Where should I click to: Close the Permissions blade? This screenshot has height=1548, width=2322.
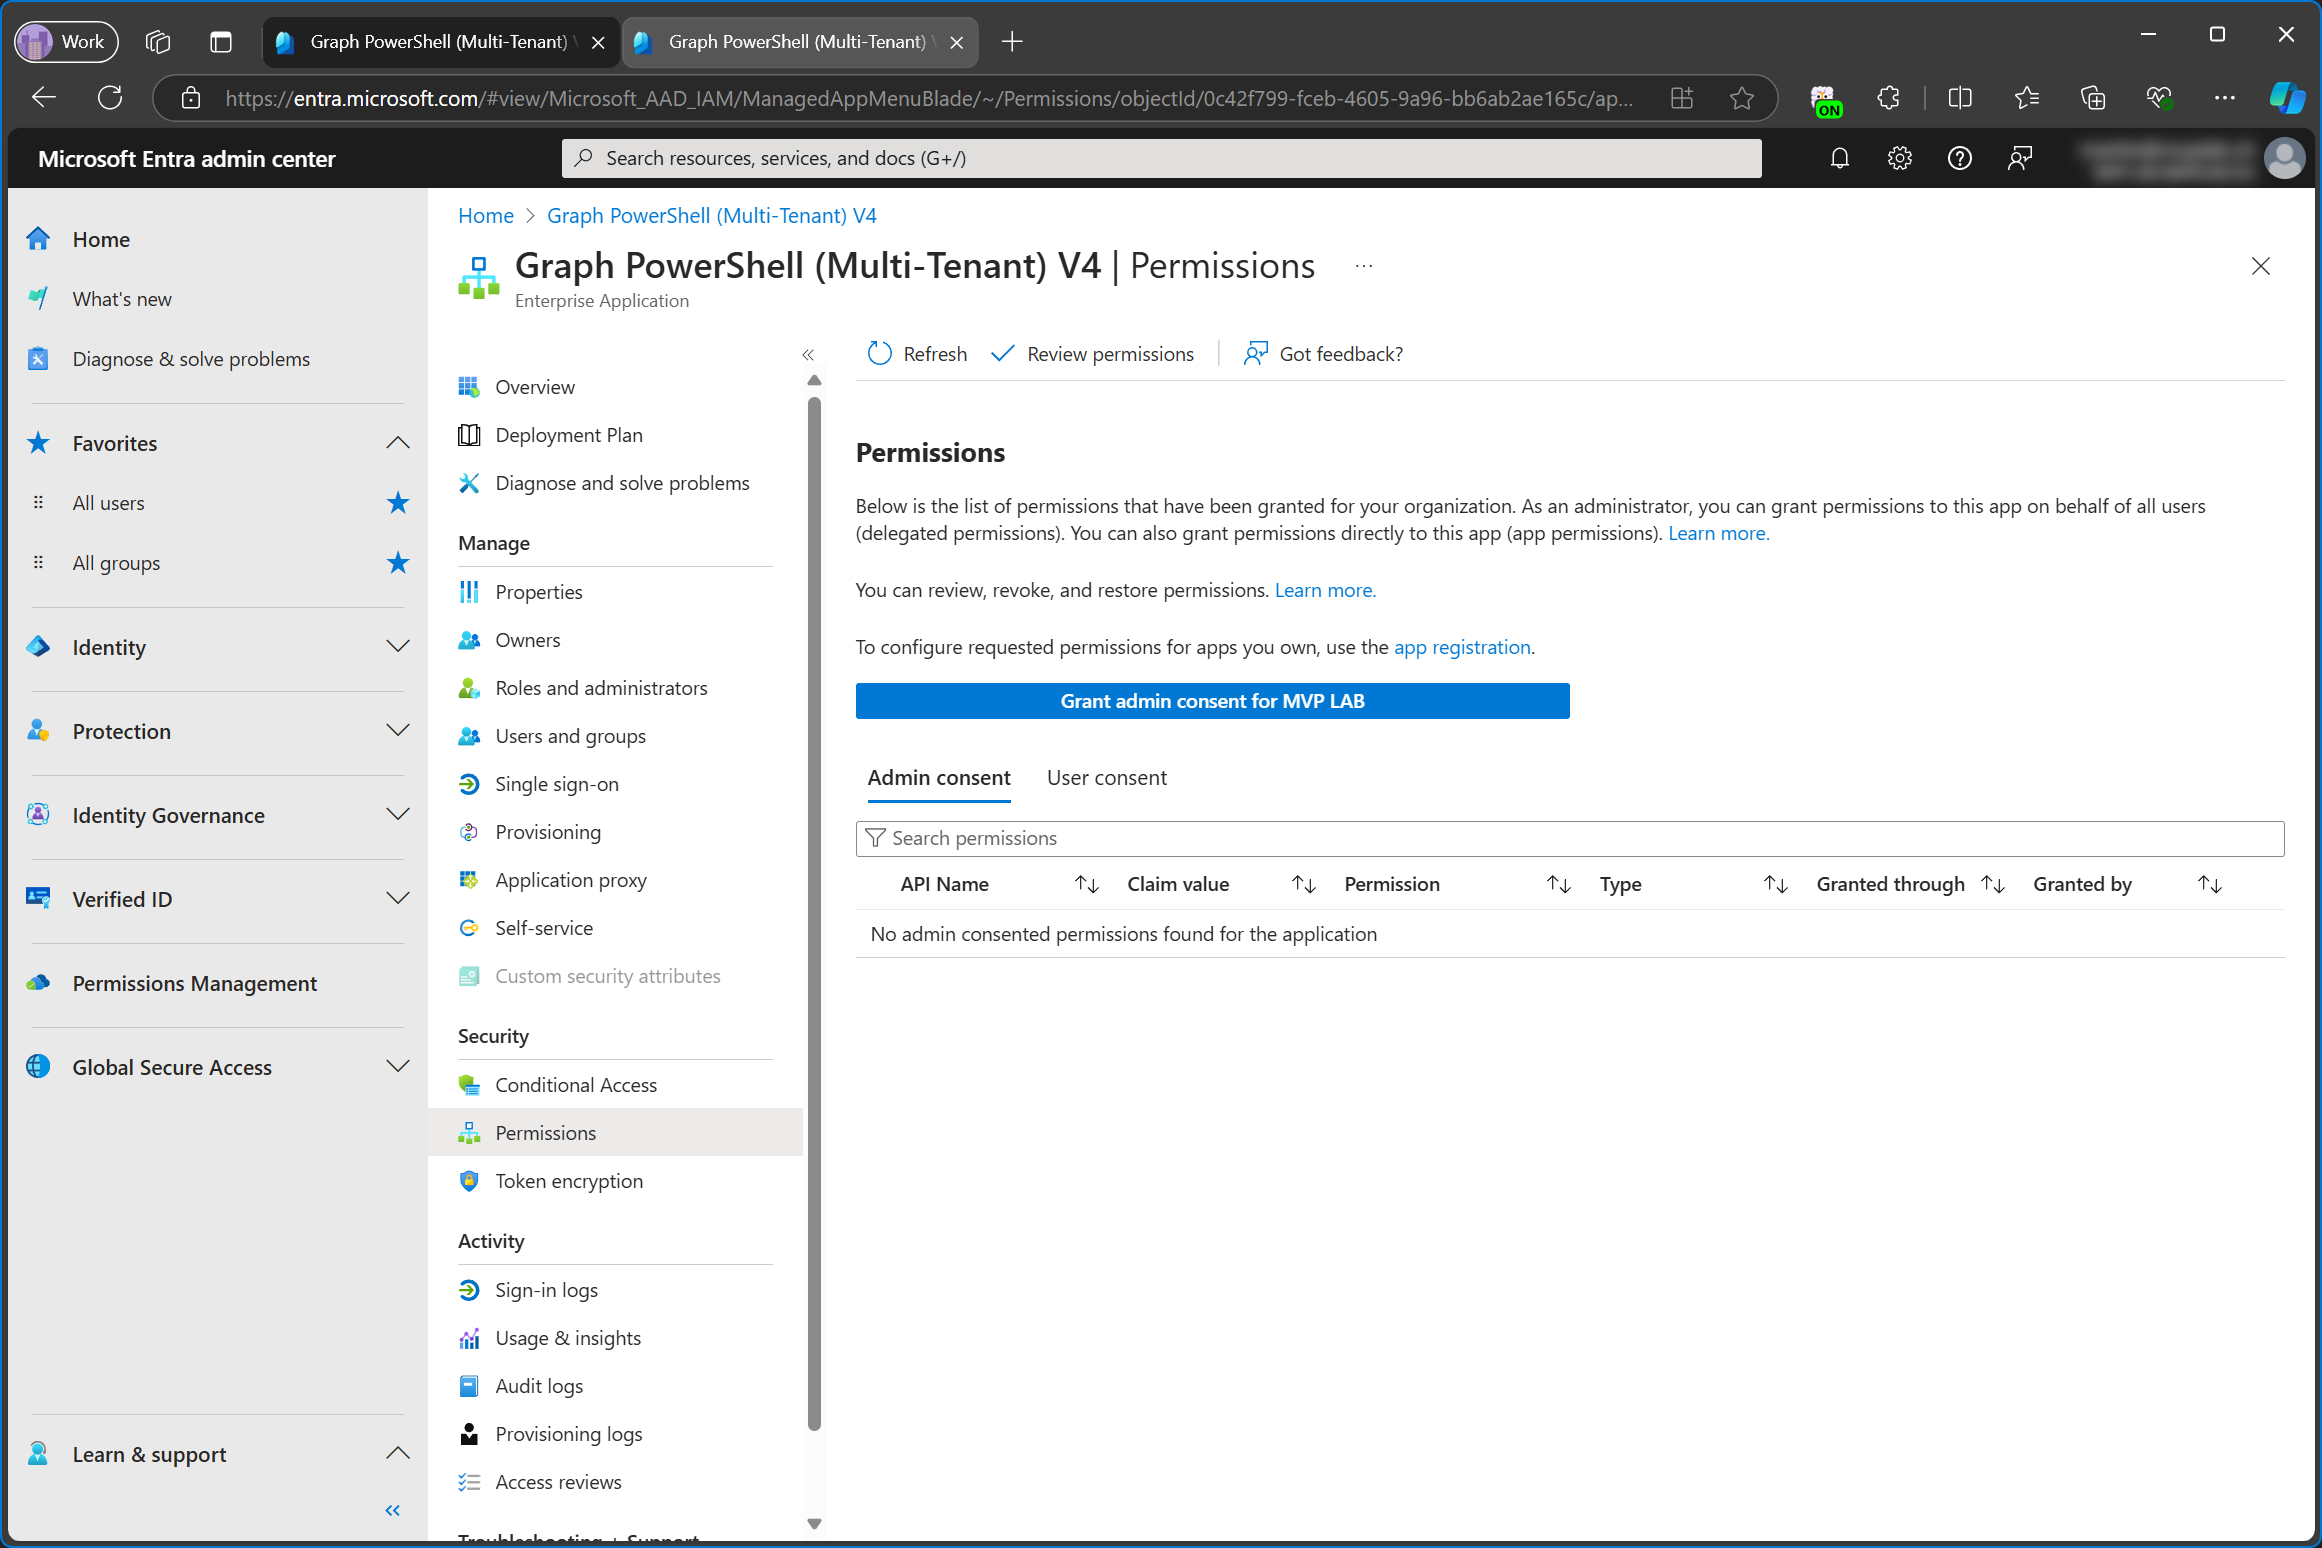2260,266
